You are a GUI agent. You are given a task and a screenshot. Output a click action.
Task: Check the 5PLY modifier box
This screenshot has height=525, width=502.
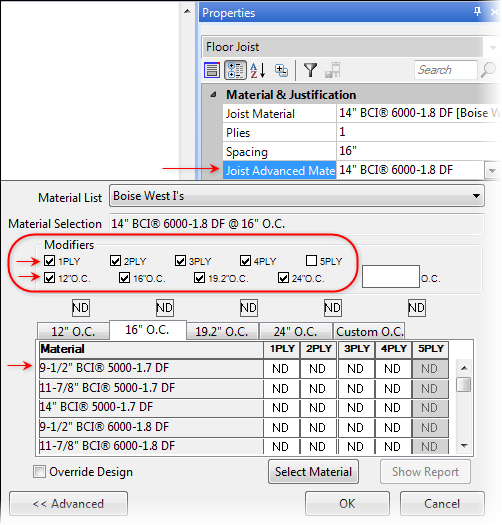pos(311,260)
